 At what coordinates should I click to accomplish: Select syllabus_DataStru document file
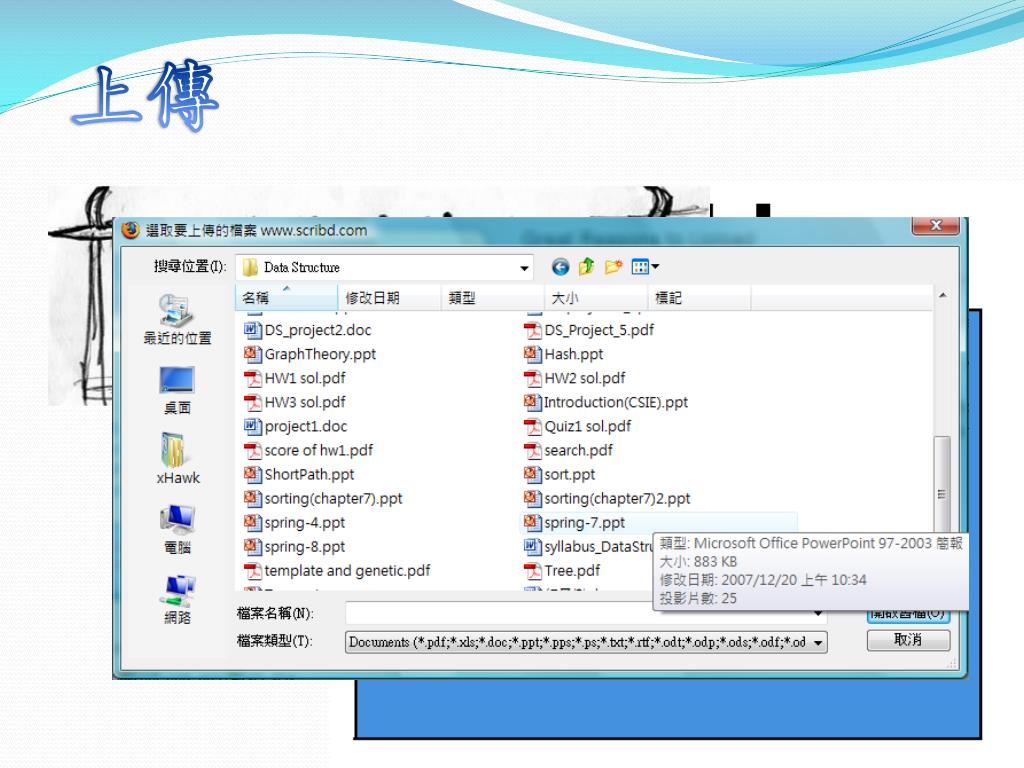[588, 547]
